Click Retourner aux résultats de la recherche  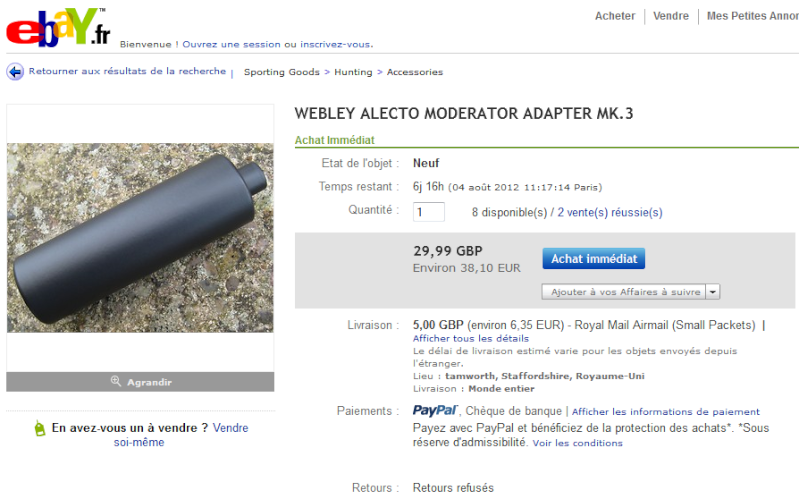pyautogui.click(x=127, y=71)
